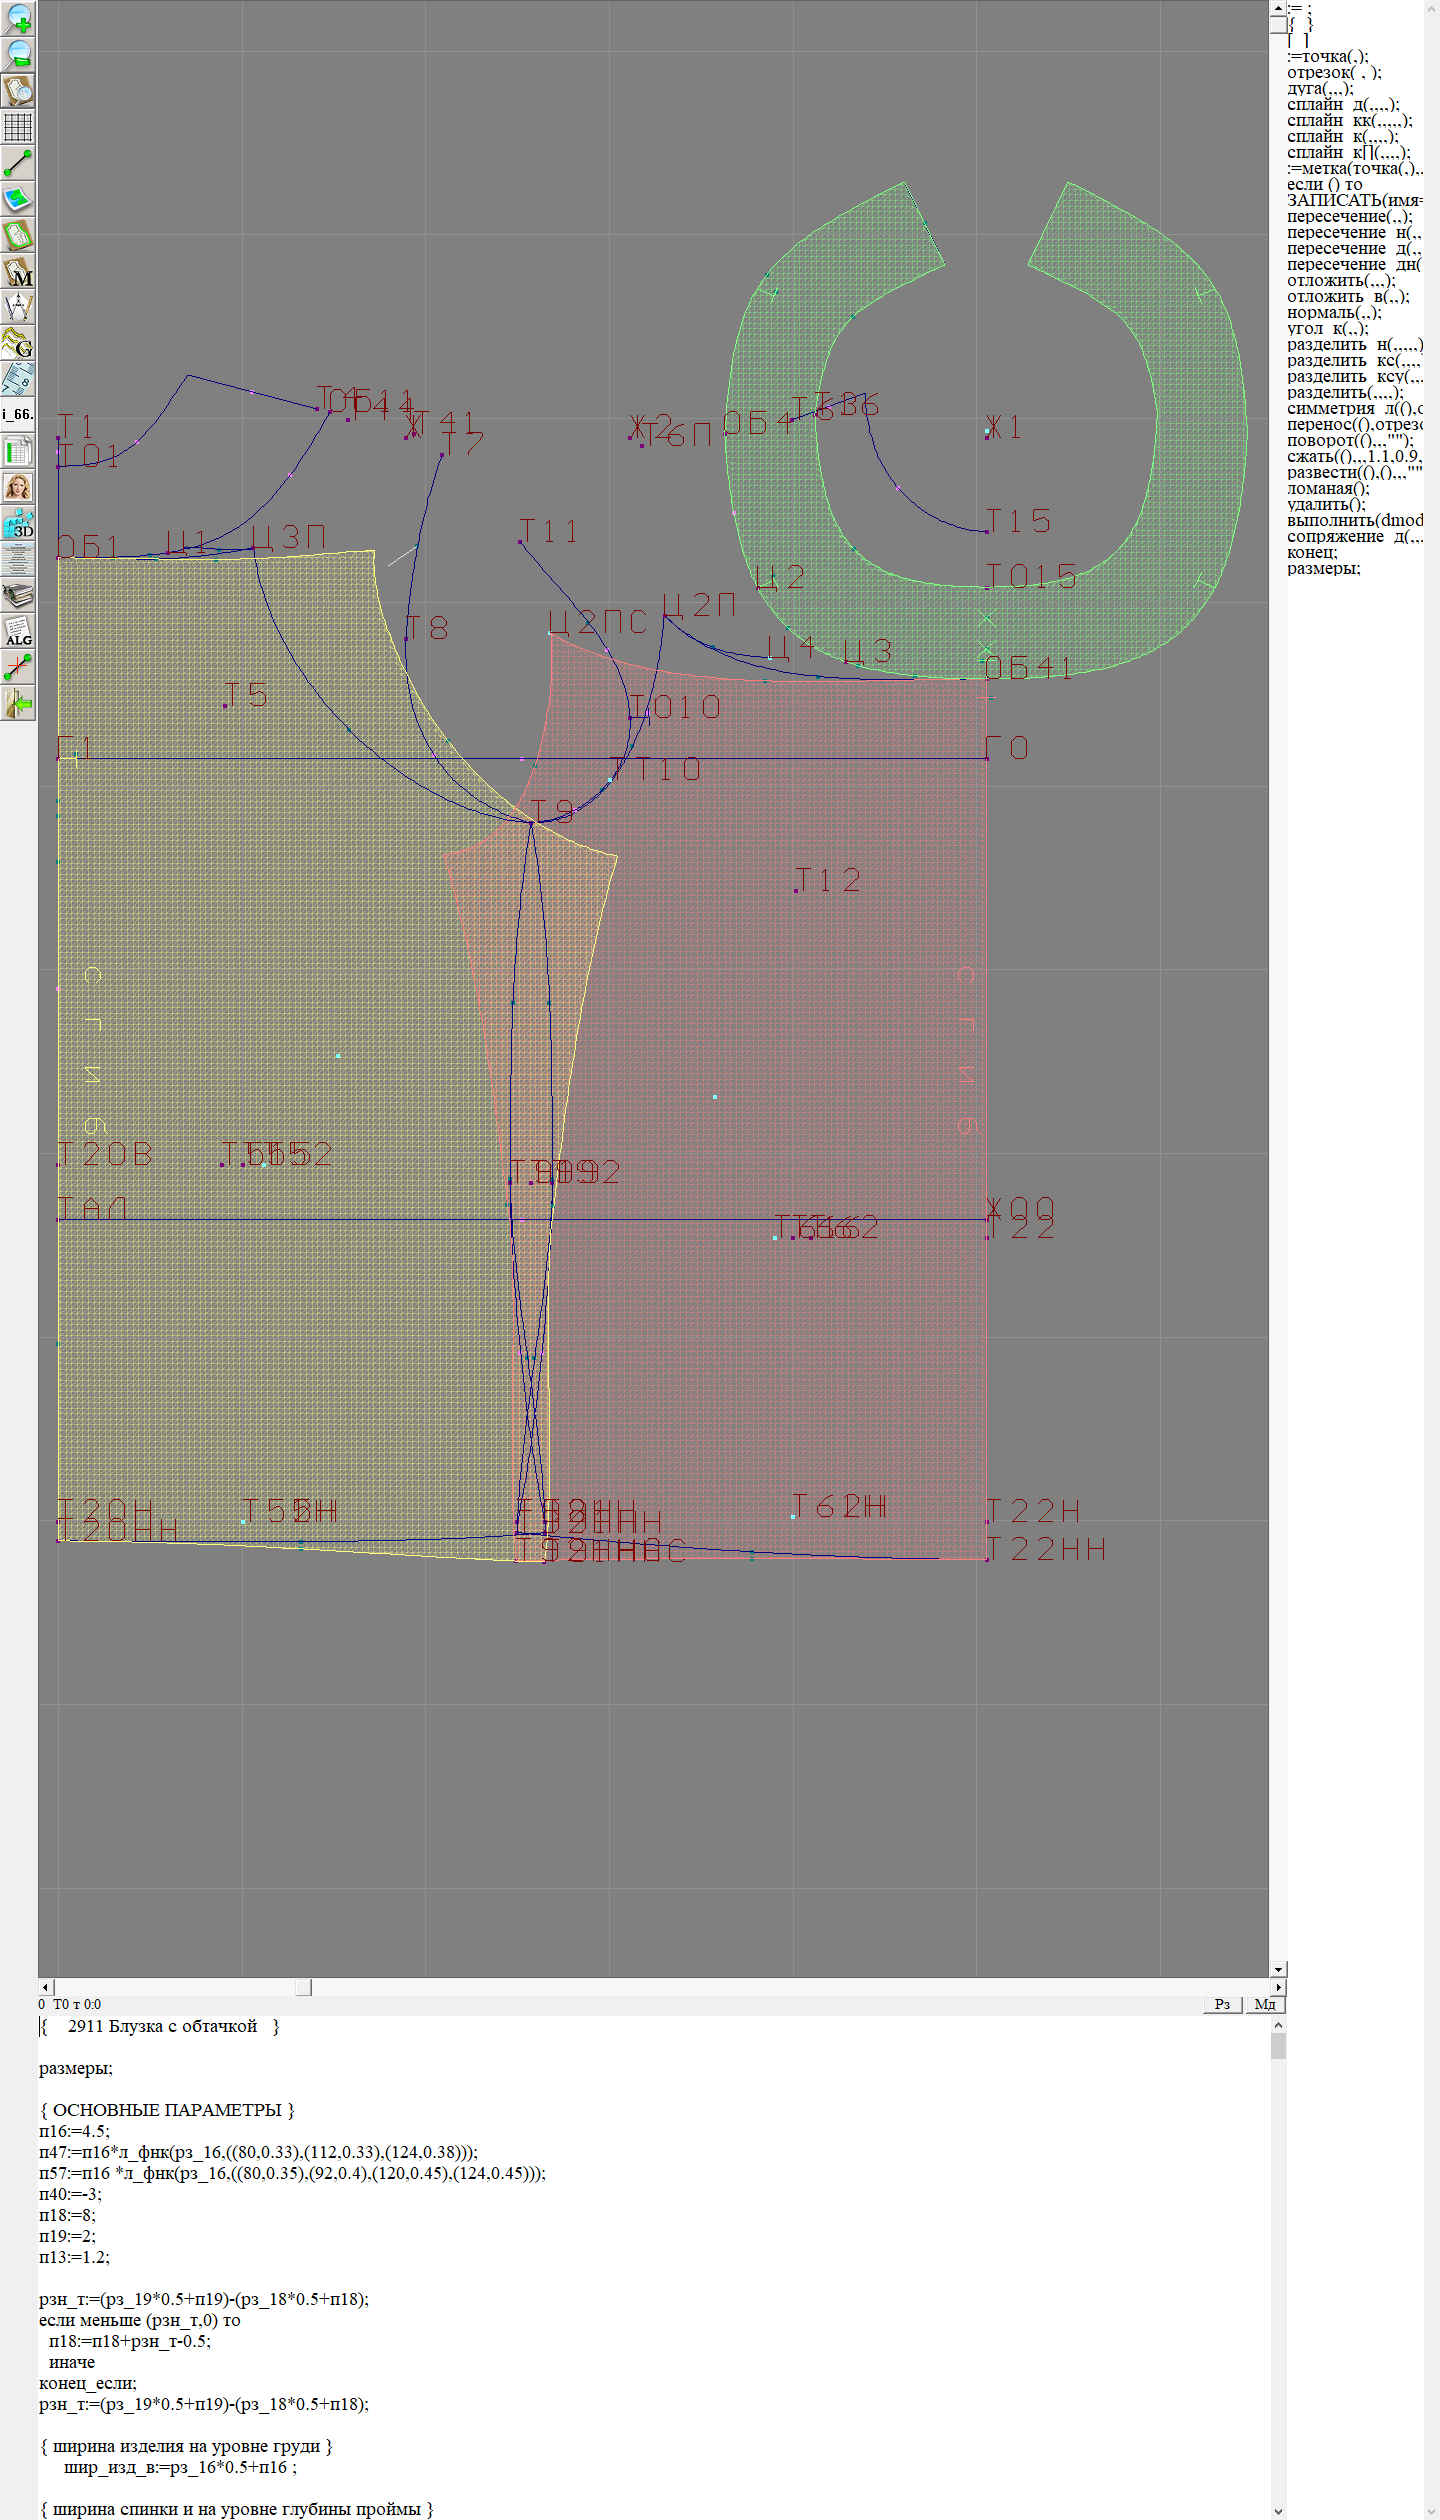Insert the 'сопряжение д' command

(1355, 536)
